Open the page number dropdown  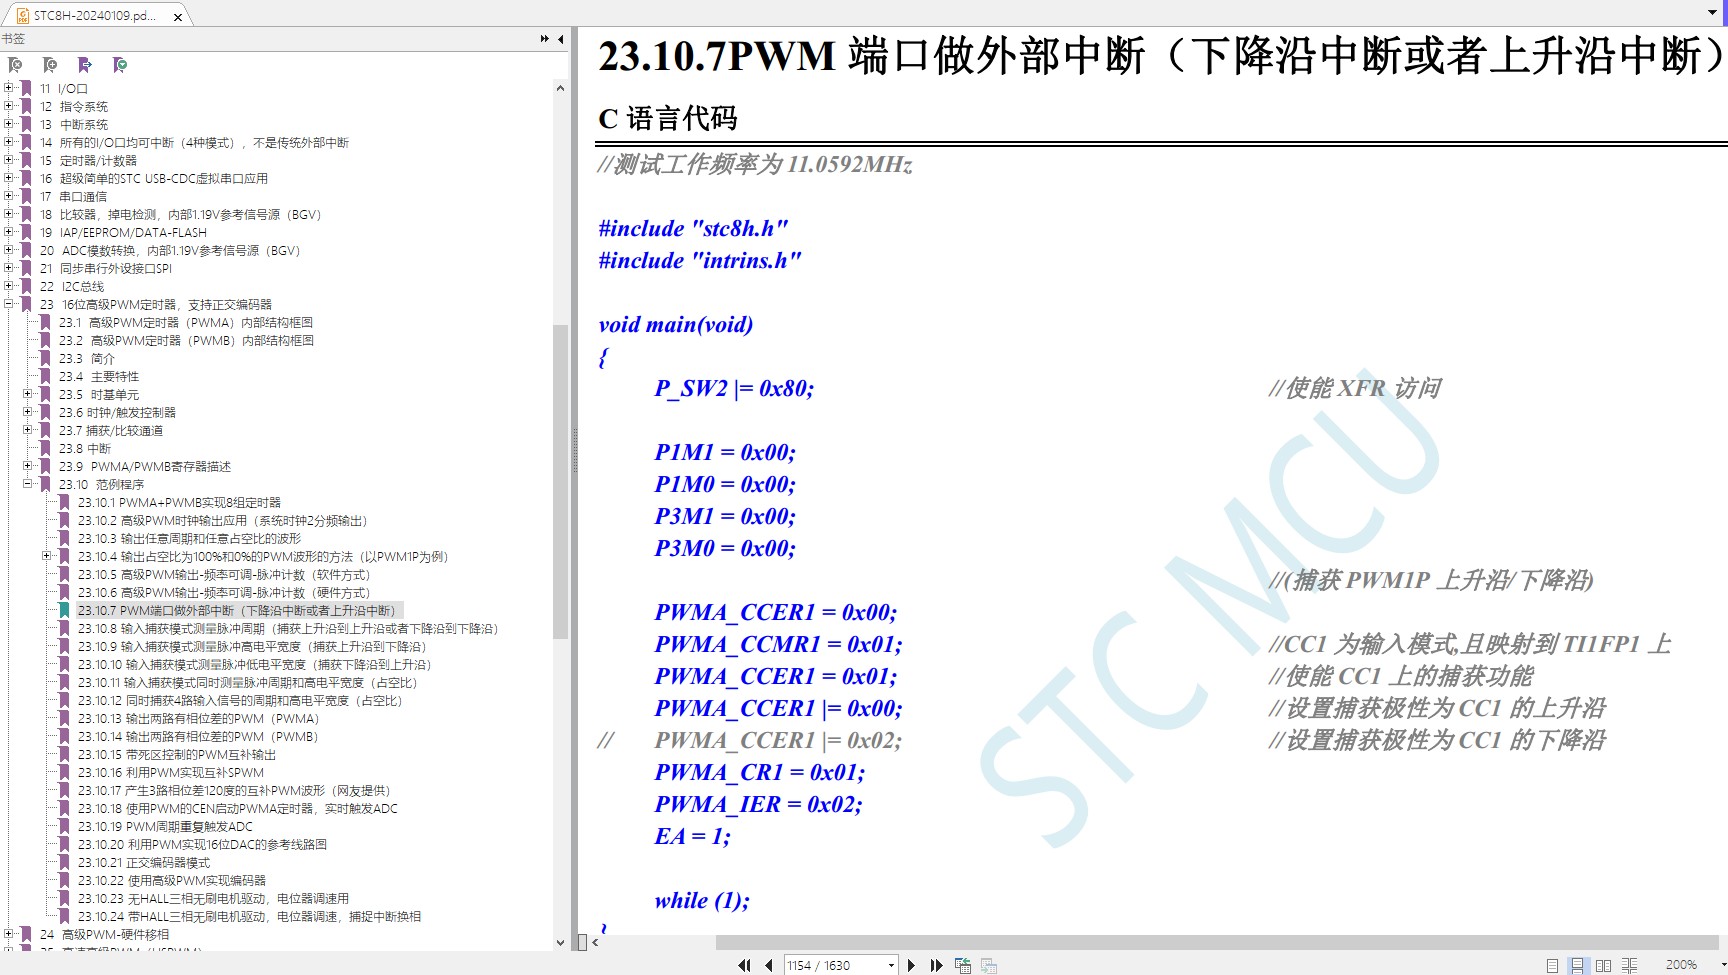891,965
